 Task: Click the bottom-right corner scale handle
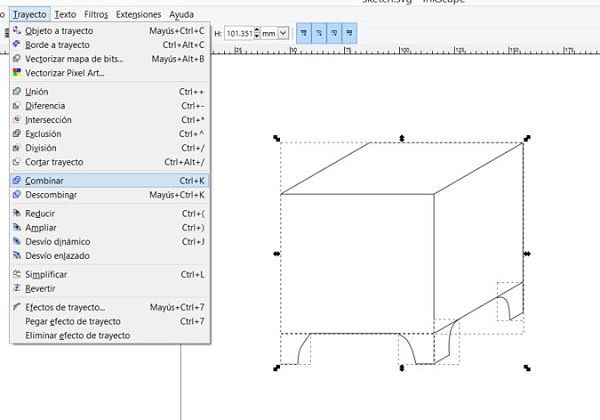527,368
